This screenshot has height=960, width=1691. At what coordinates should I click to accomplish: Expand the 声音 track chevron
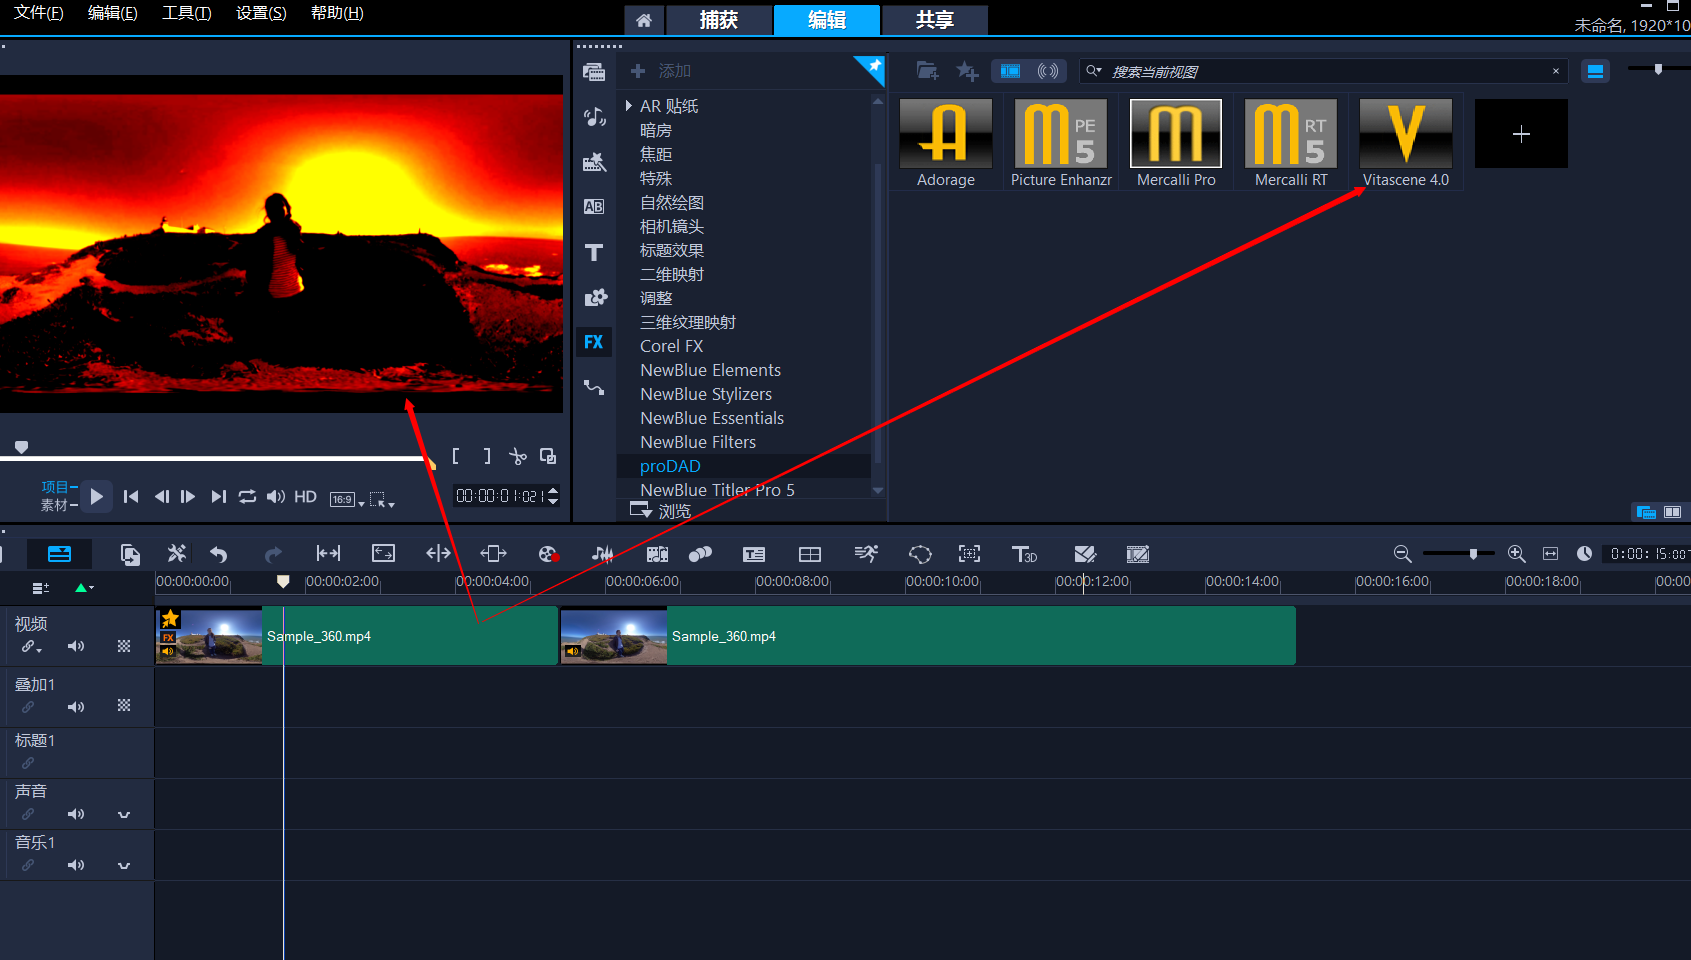click(x=124, y=814)
